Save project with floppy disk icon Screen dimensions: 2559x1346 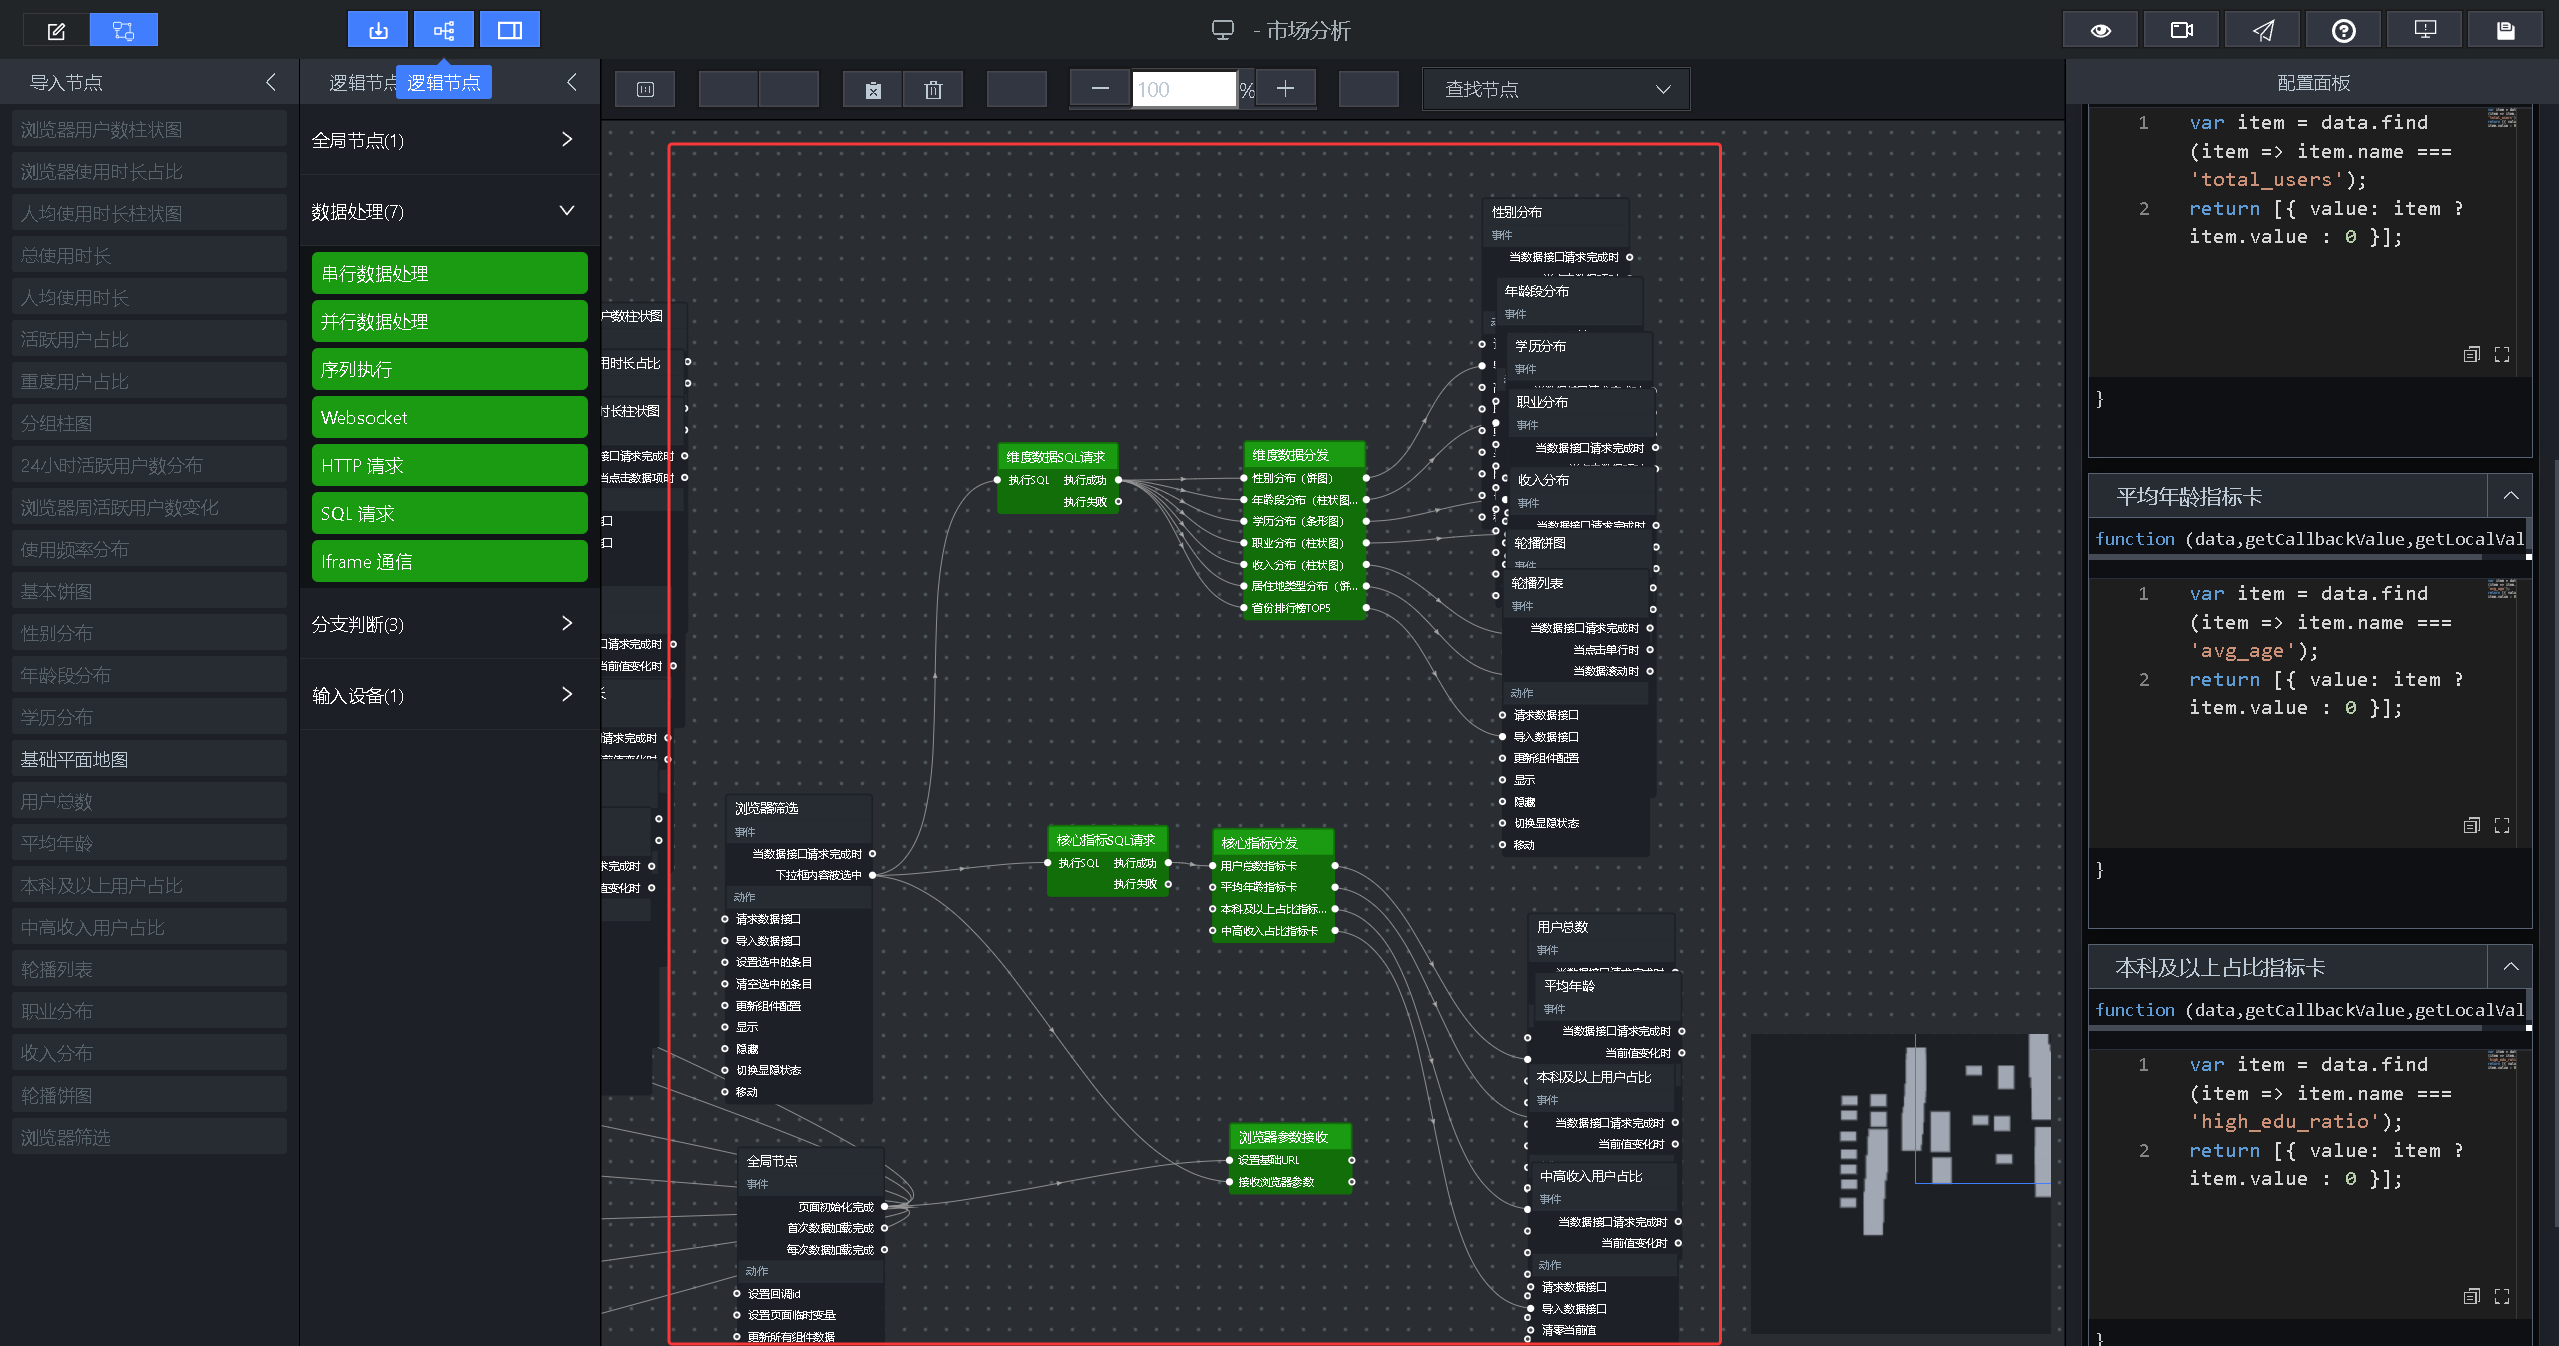pos(2506,30)
